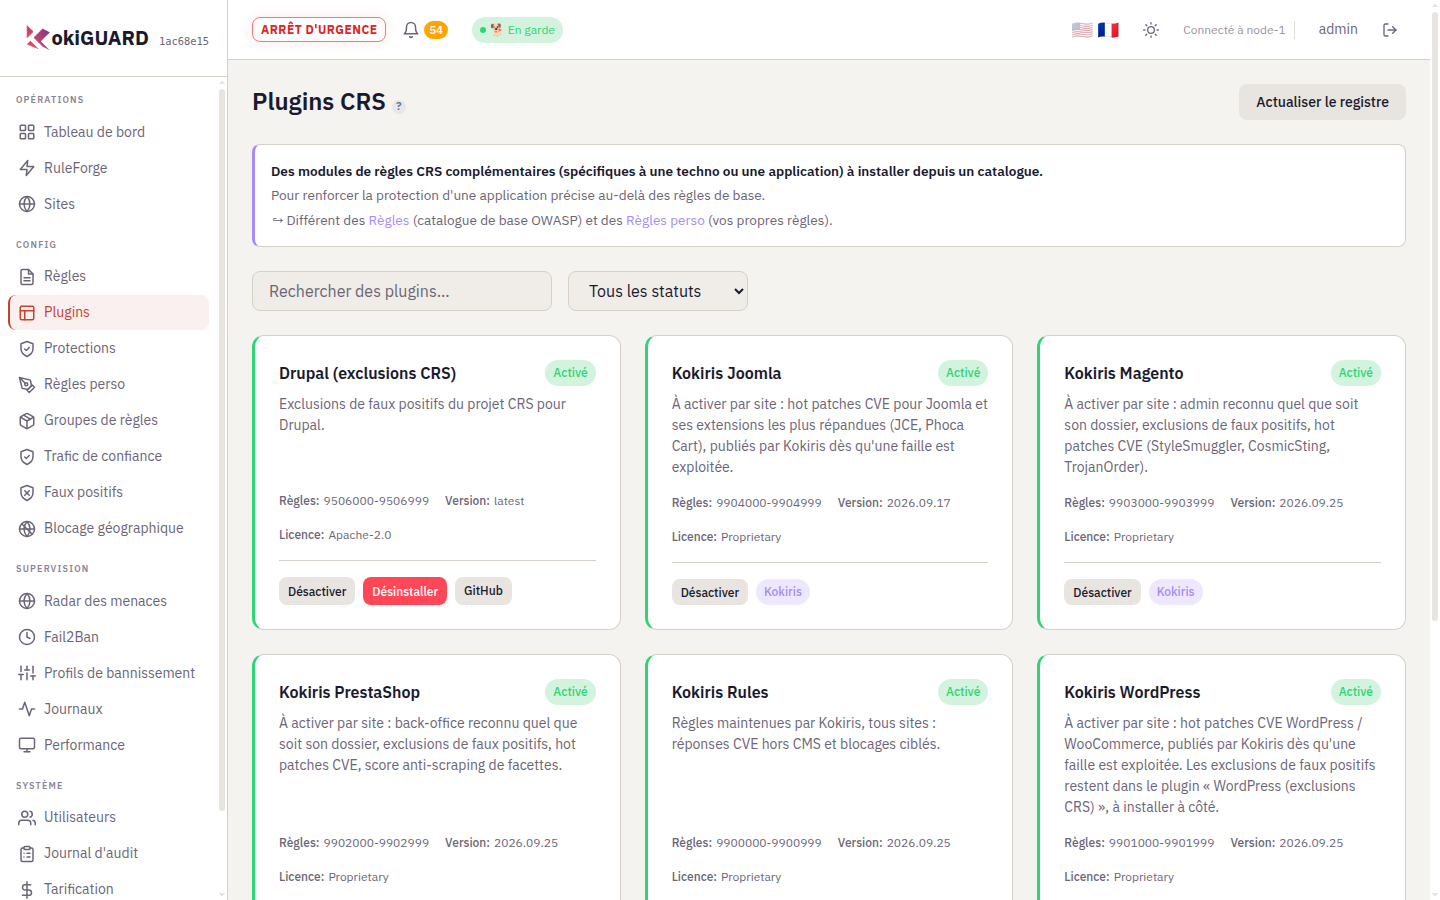The image size is (1440, 900).
Task: Navigate to Faux positifs
Action: (108, 492)
